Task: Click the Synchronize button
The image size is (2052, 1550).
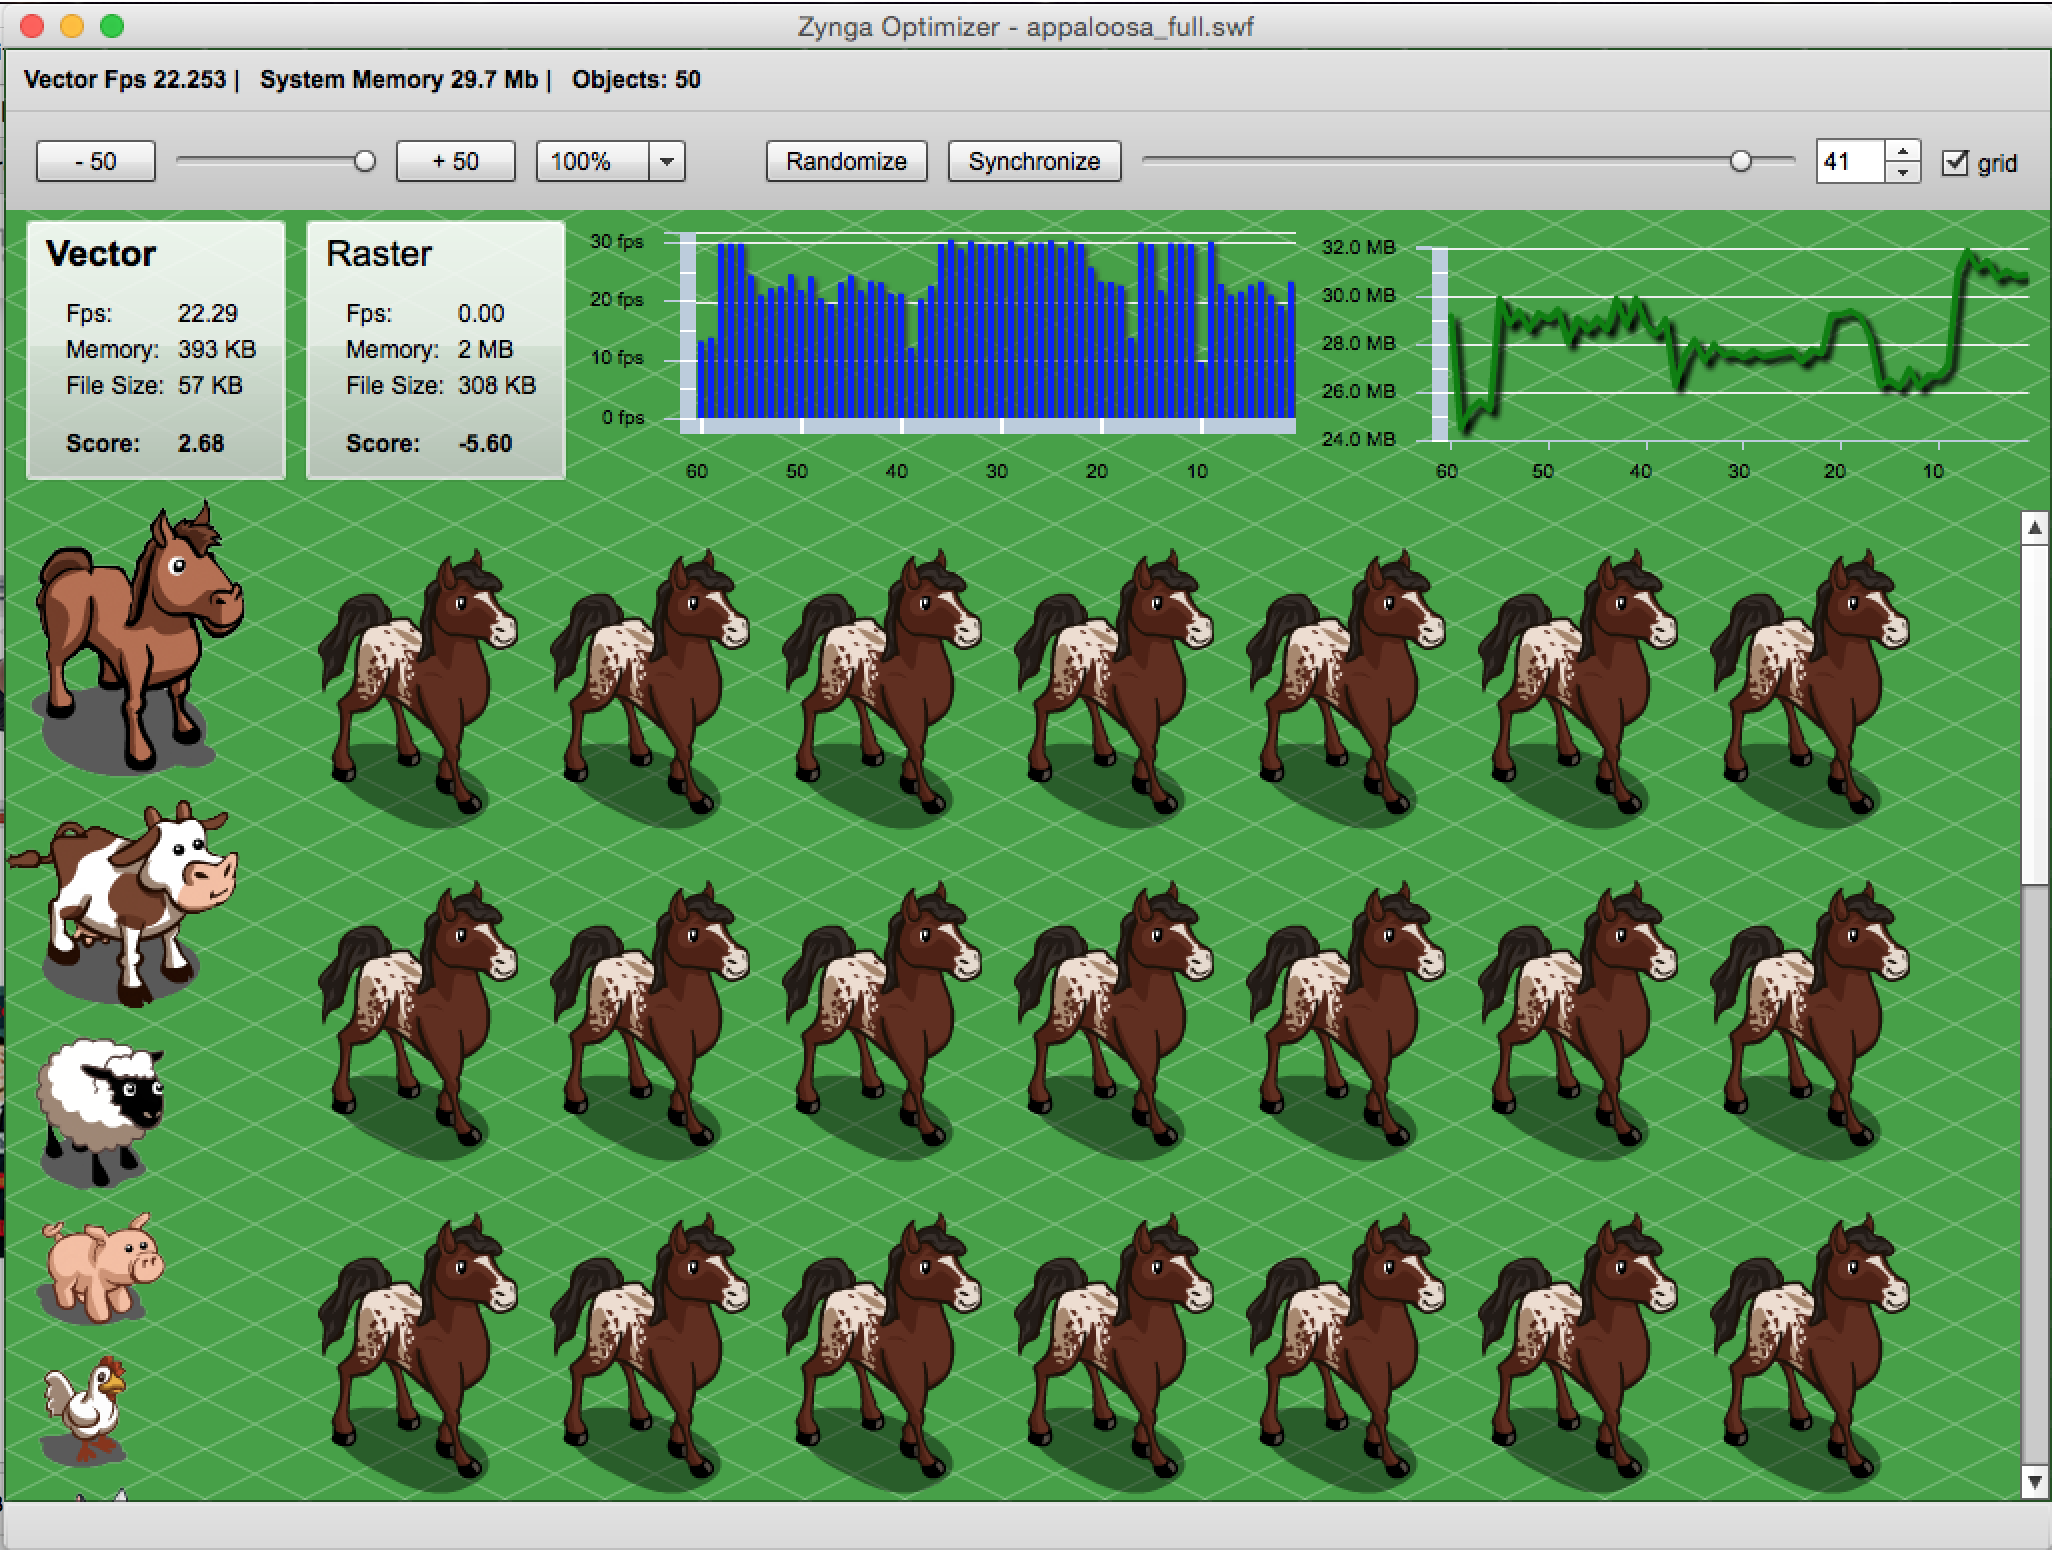Action: 1034,161
